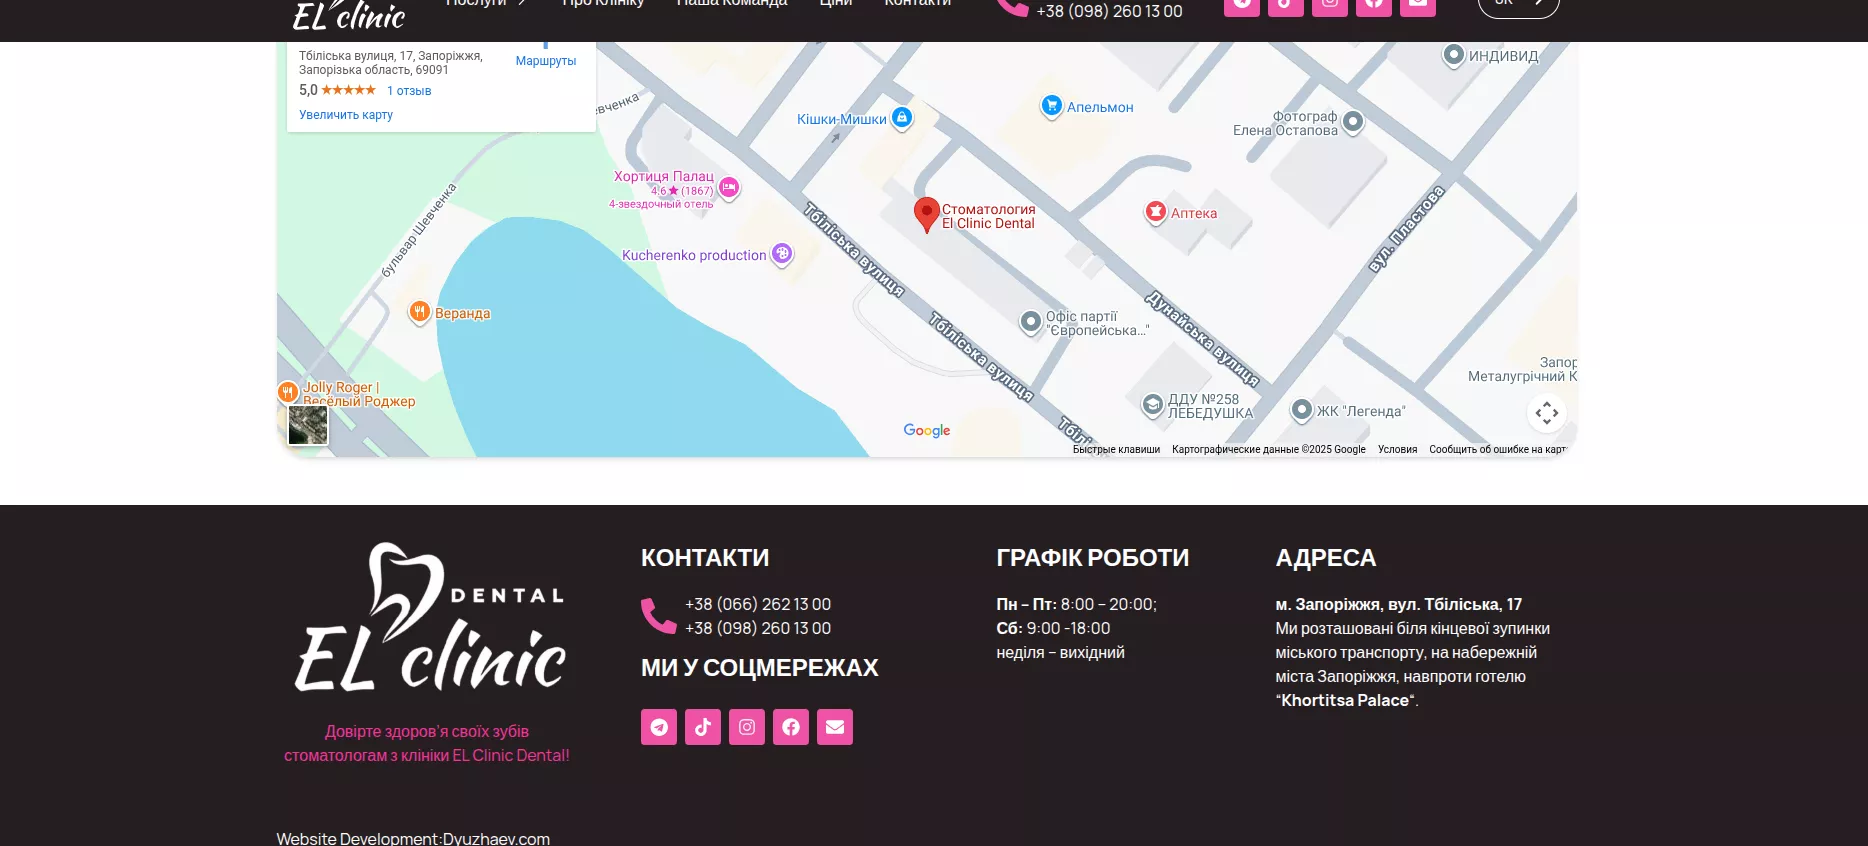Expand the Послуги menu in header

coord(486,4)
